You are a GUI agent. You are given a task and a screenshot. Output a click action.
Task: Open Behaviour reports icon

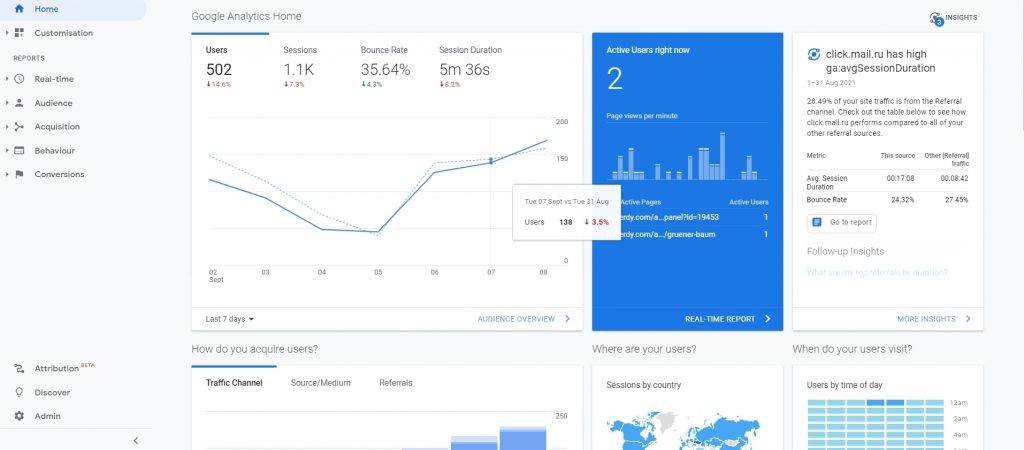tap(19, 150)
